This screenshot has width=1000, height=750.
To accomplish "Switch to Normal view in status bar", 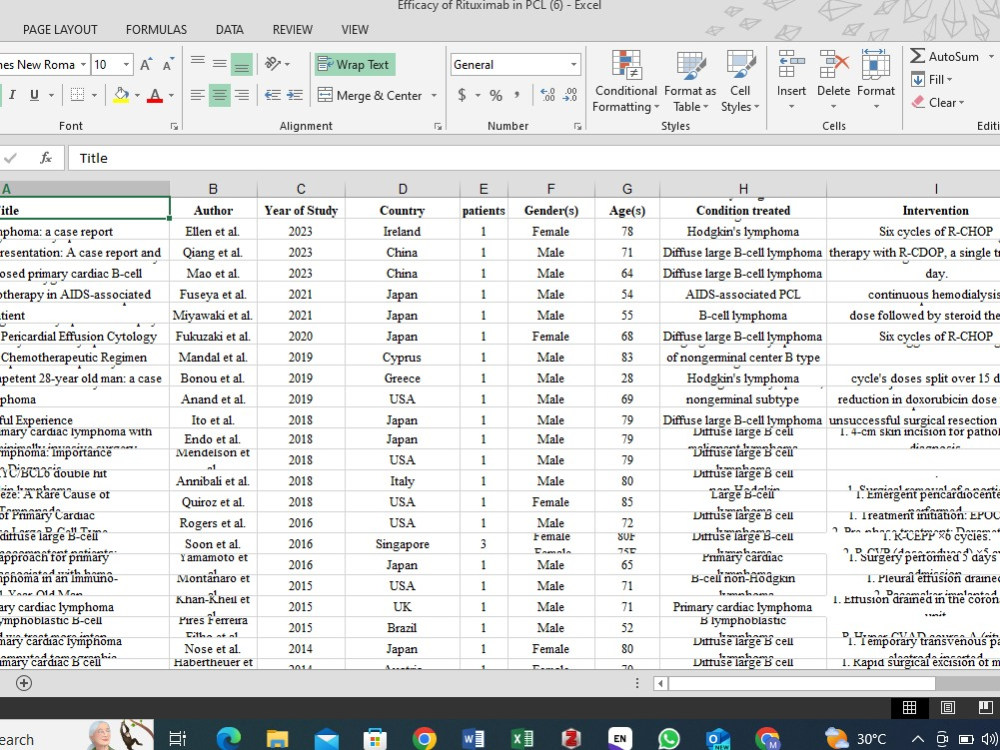I will coord(909,707).
